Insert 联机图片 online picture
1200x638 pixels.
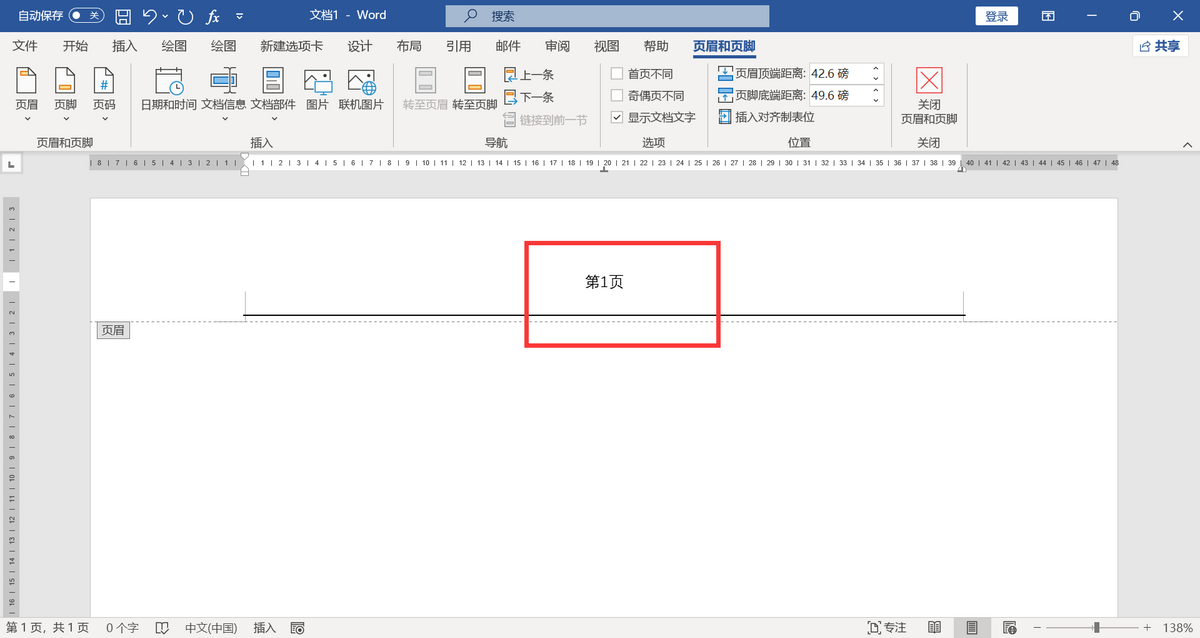tap(361, 90)
